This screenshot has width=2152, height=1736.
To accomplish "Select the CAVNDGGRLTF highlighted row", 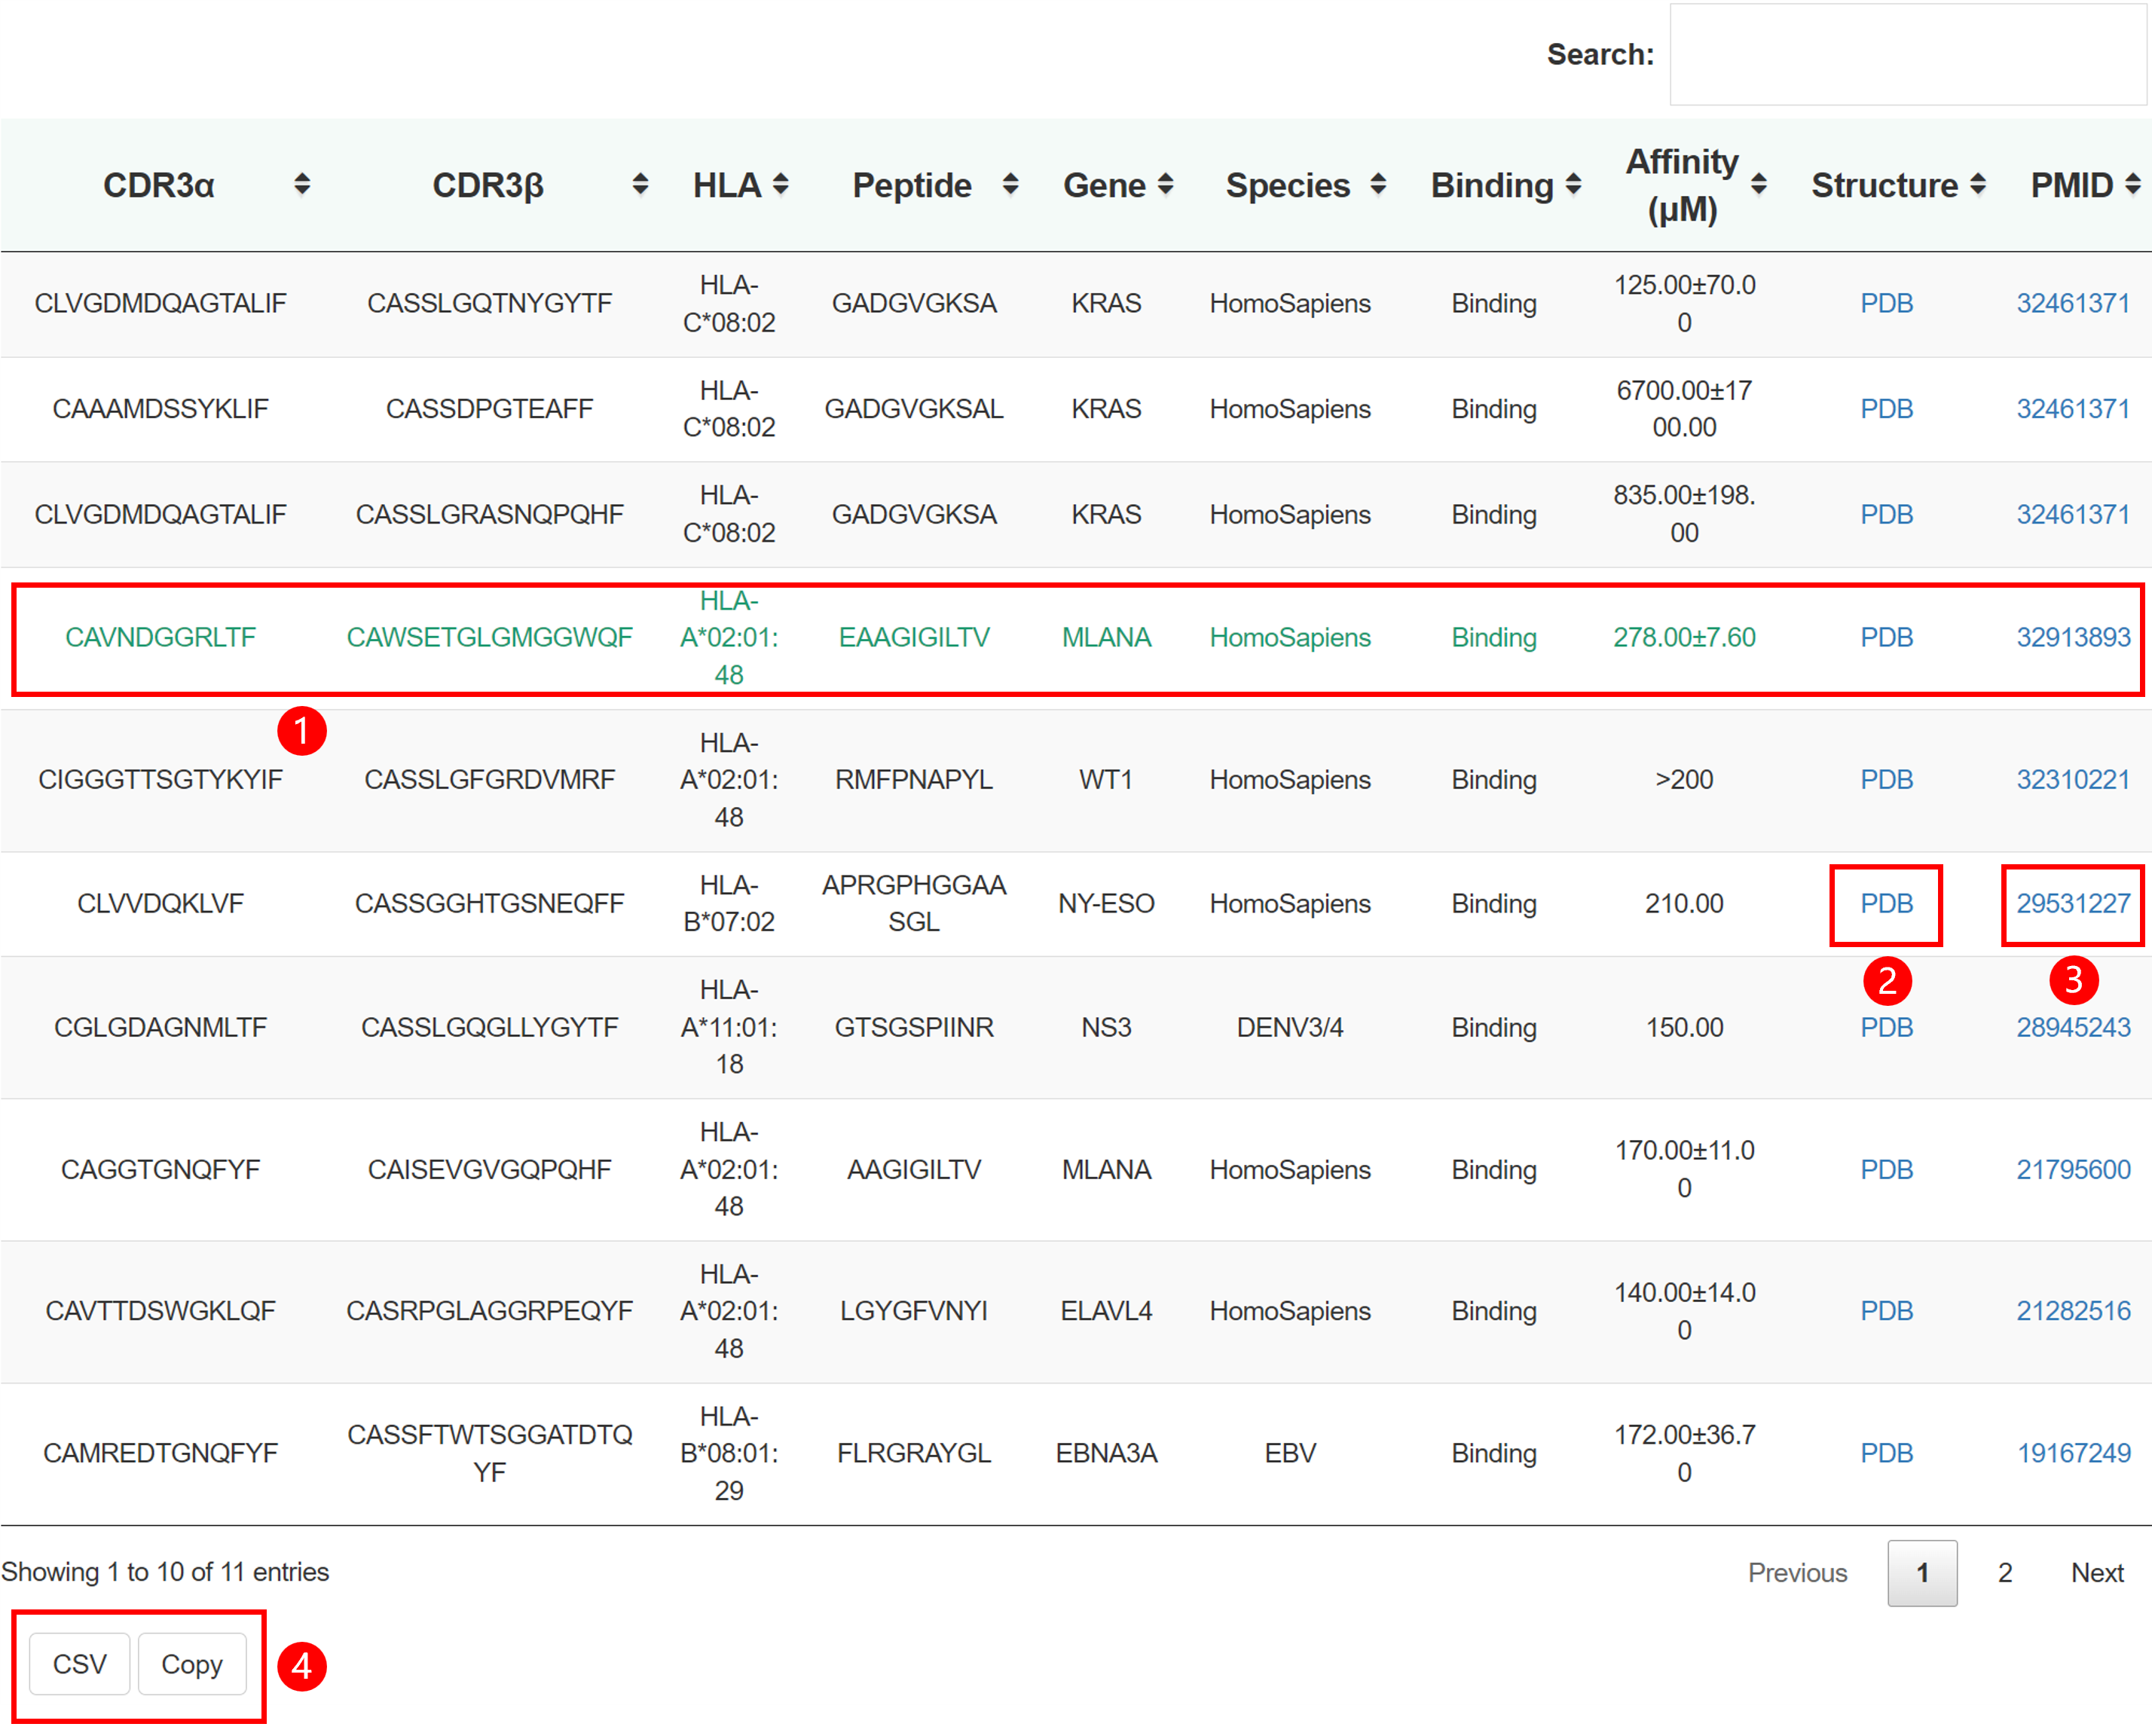I will pos(160,638).
